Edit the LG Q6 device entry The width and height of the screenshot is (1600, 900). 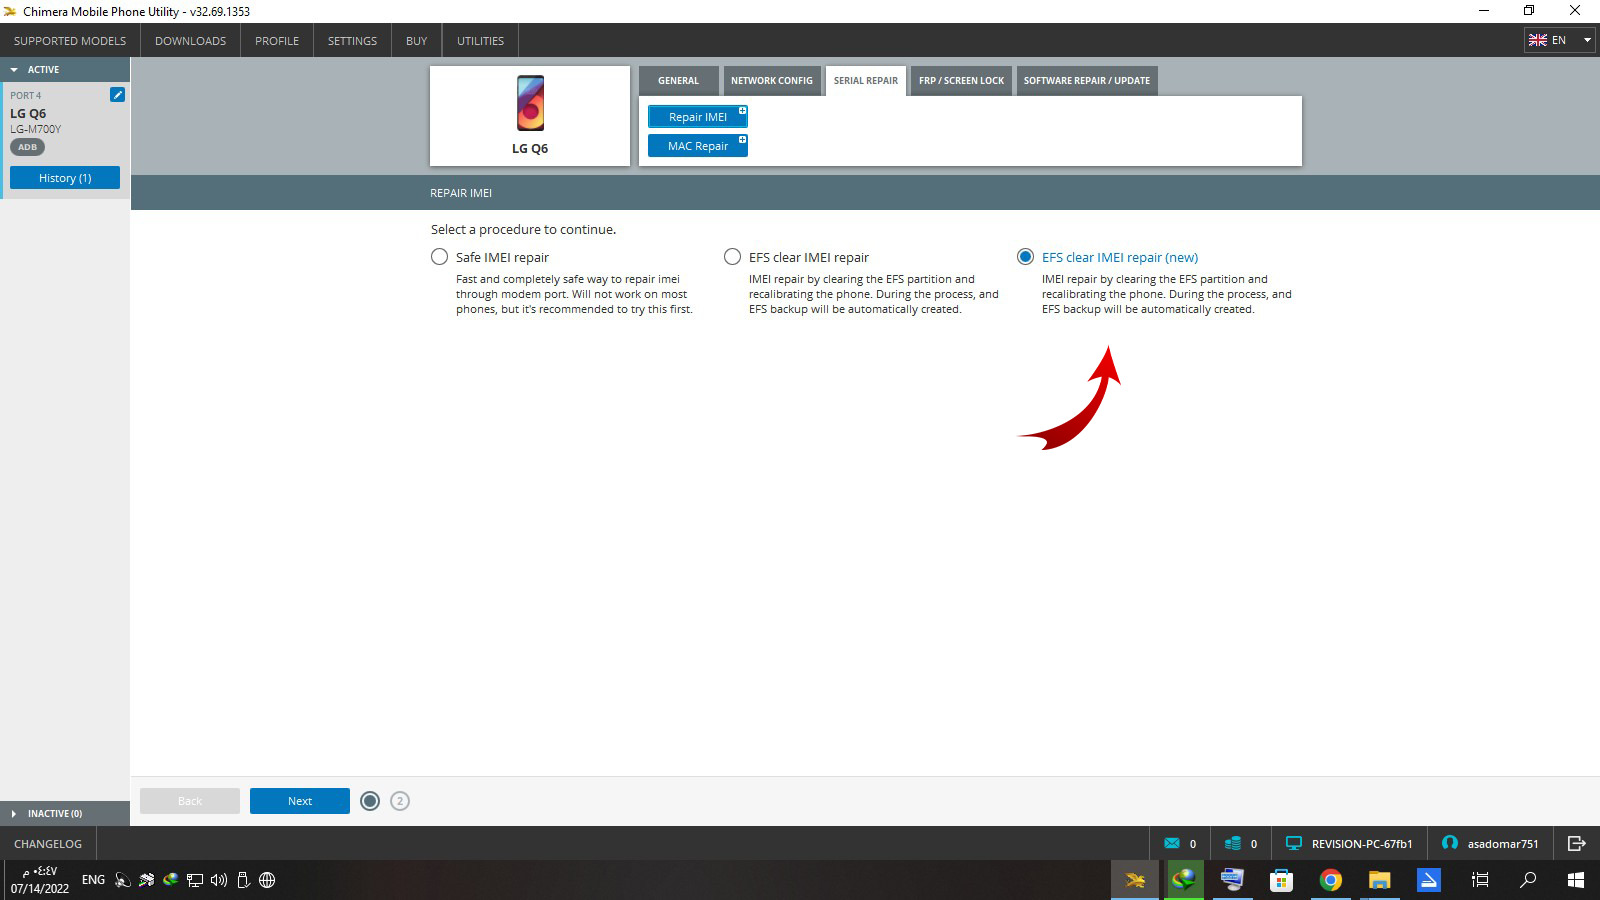tap(117, 94)
